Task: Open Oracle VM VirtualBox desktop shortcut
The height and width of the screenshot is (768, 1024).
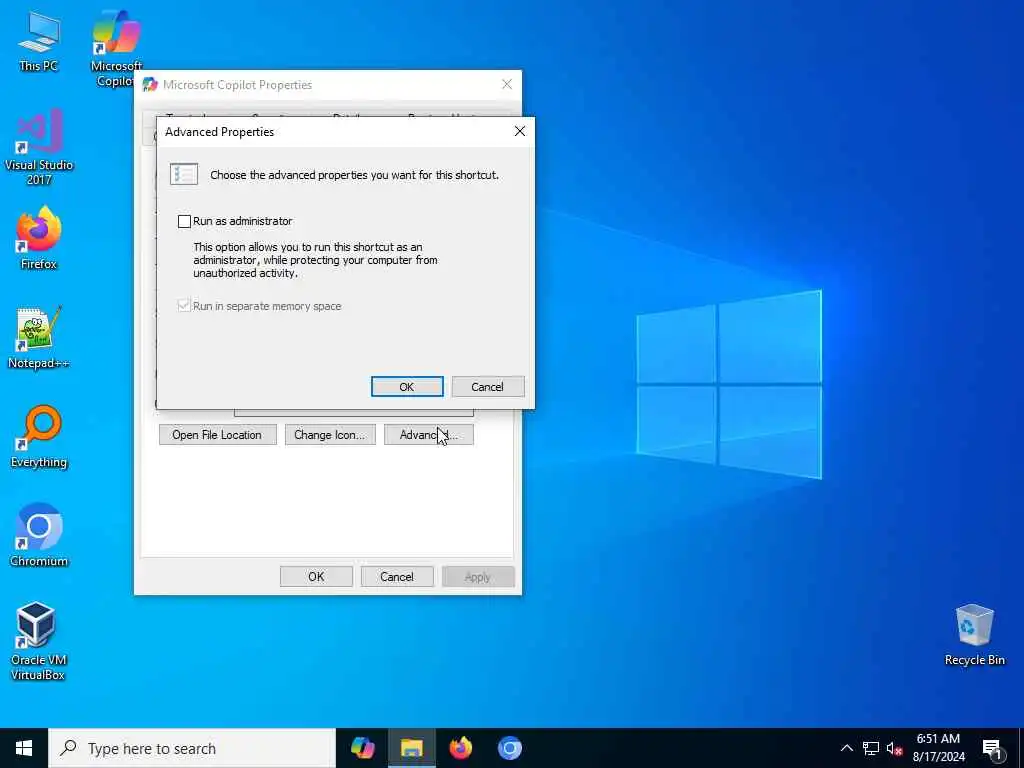Action: click(x=39, y=641)
